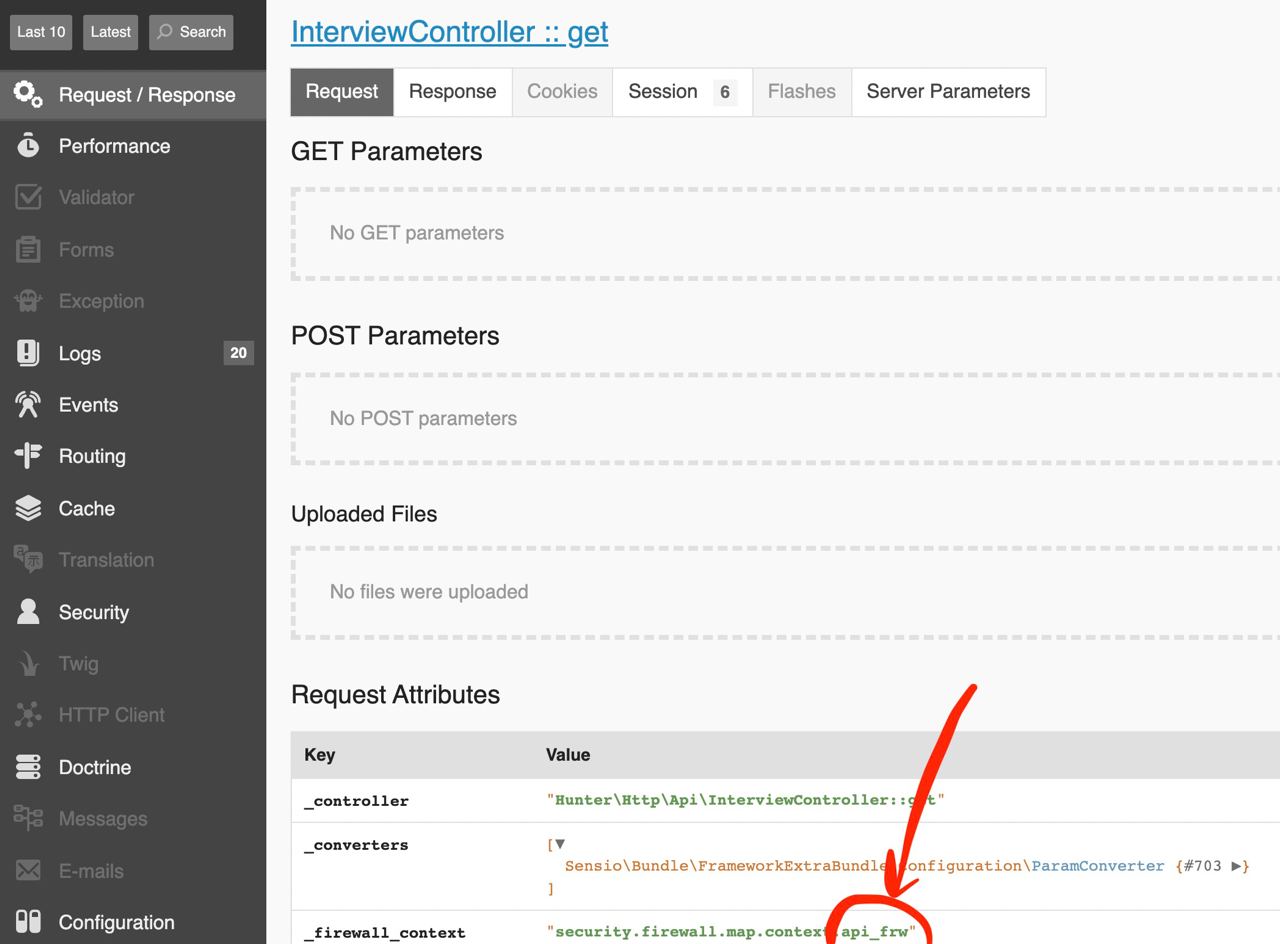Click the Session count badge 6
Screen dimensions: 1280x944
(725, 93)
